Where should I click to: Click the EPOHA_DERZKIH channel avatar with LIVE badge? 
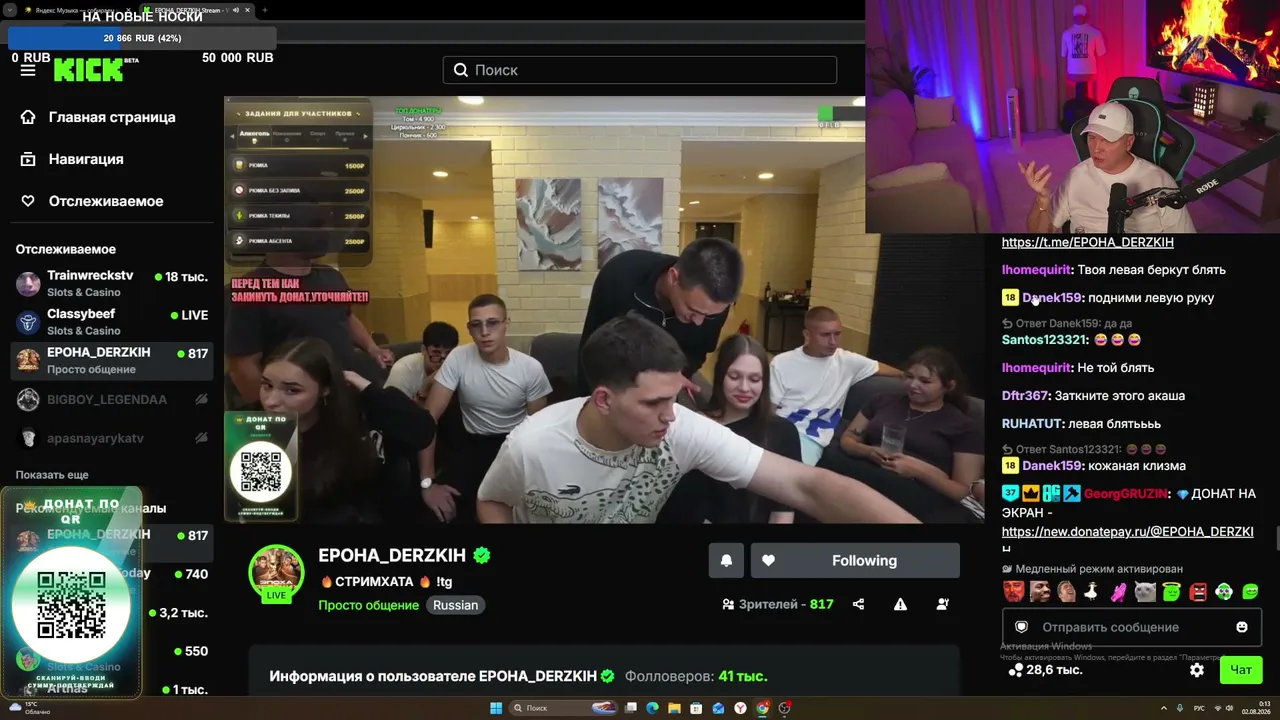[x=276, y=574]
